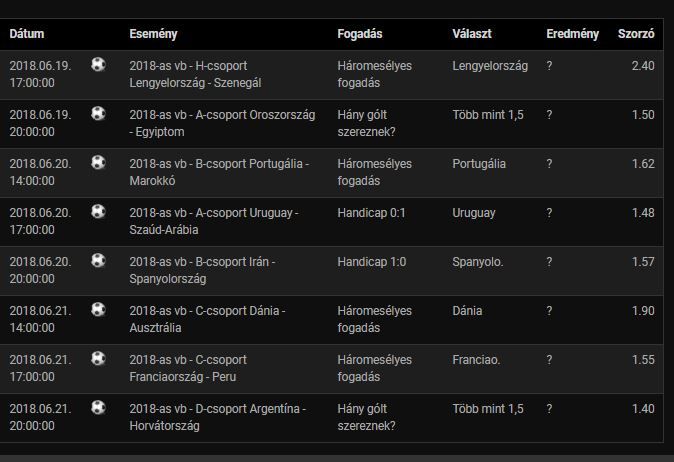Sort by the Esemény column header
This screenshot has width=674, height=462.
153,34
